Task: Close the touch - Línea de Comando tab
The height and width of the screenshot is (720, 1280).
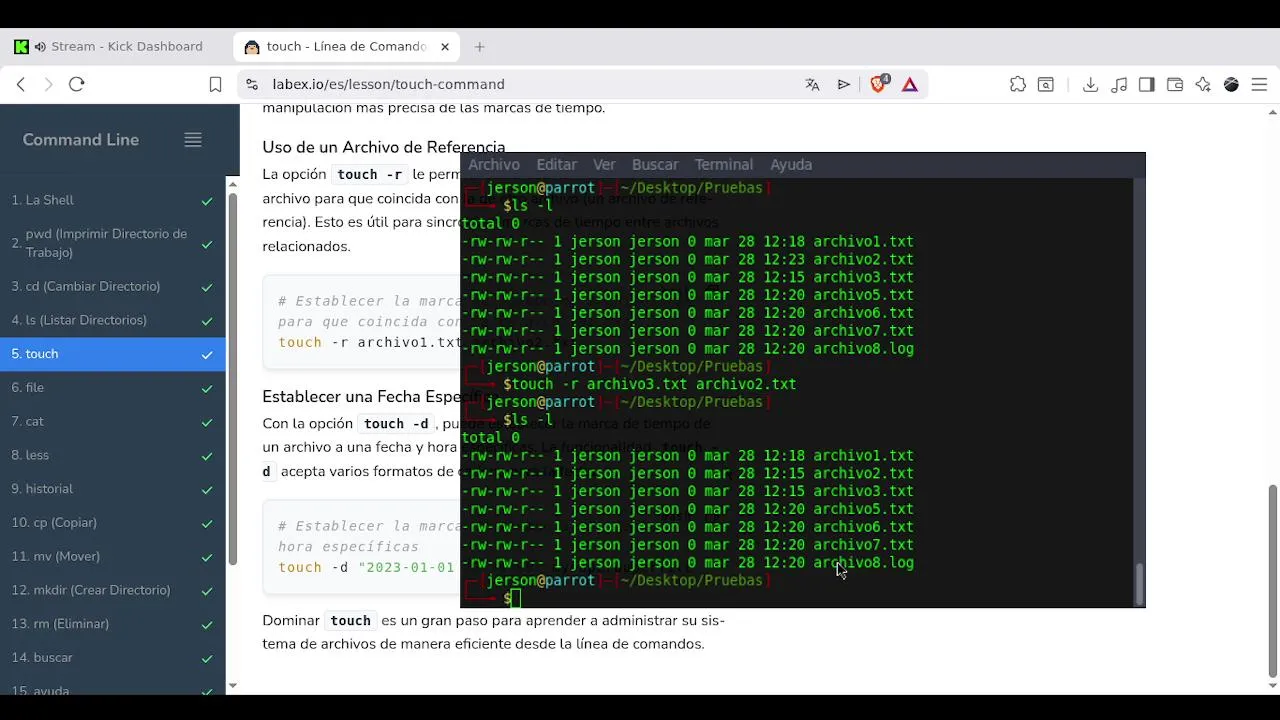Action: (445, 47)
